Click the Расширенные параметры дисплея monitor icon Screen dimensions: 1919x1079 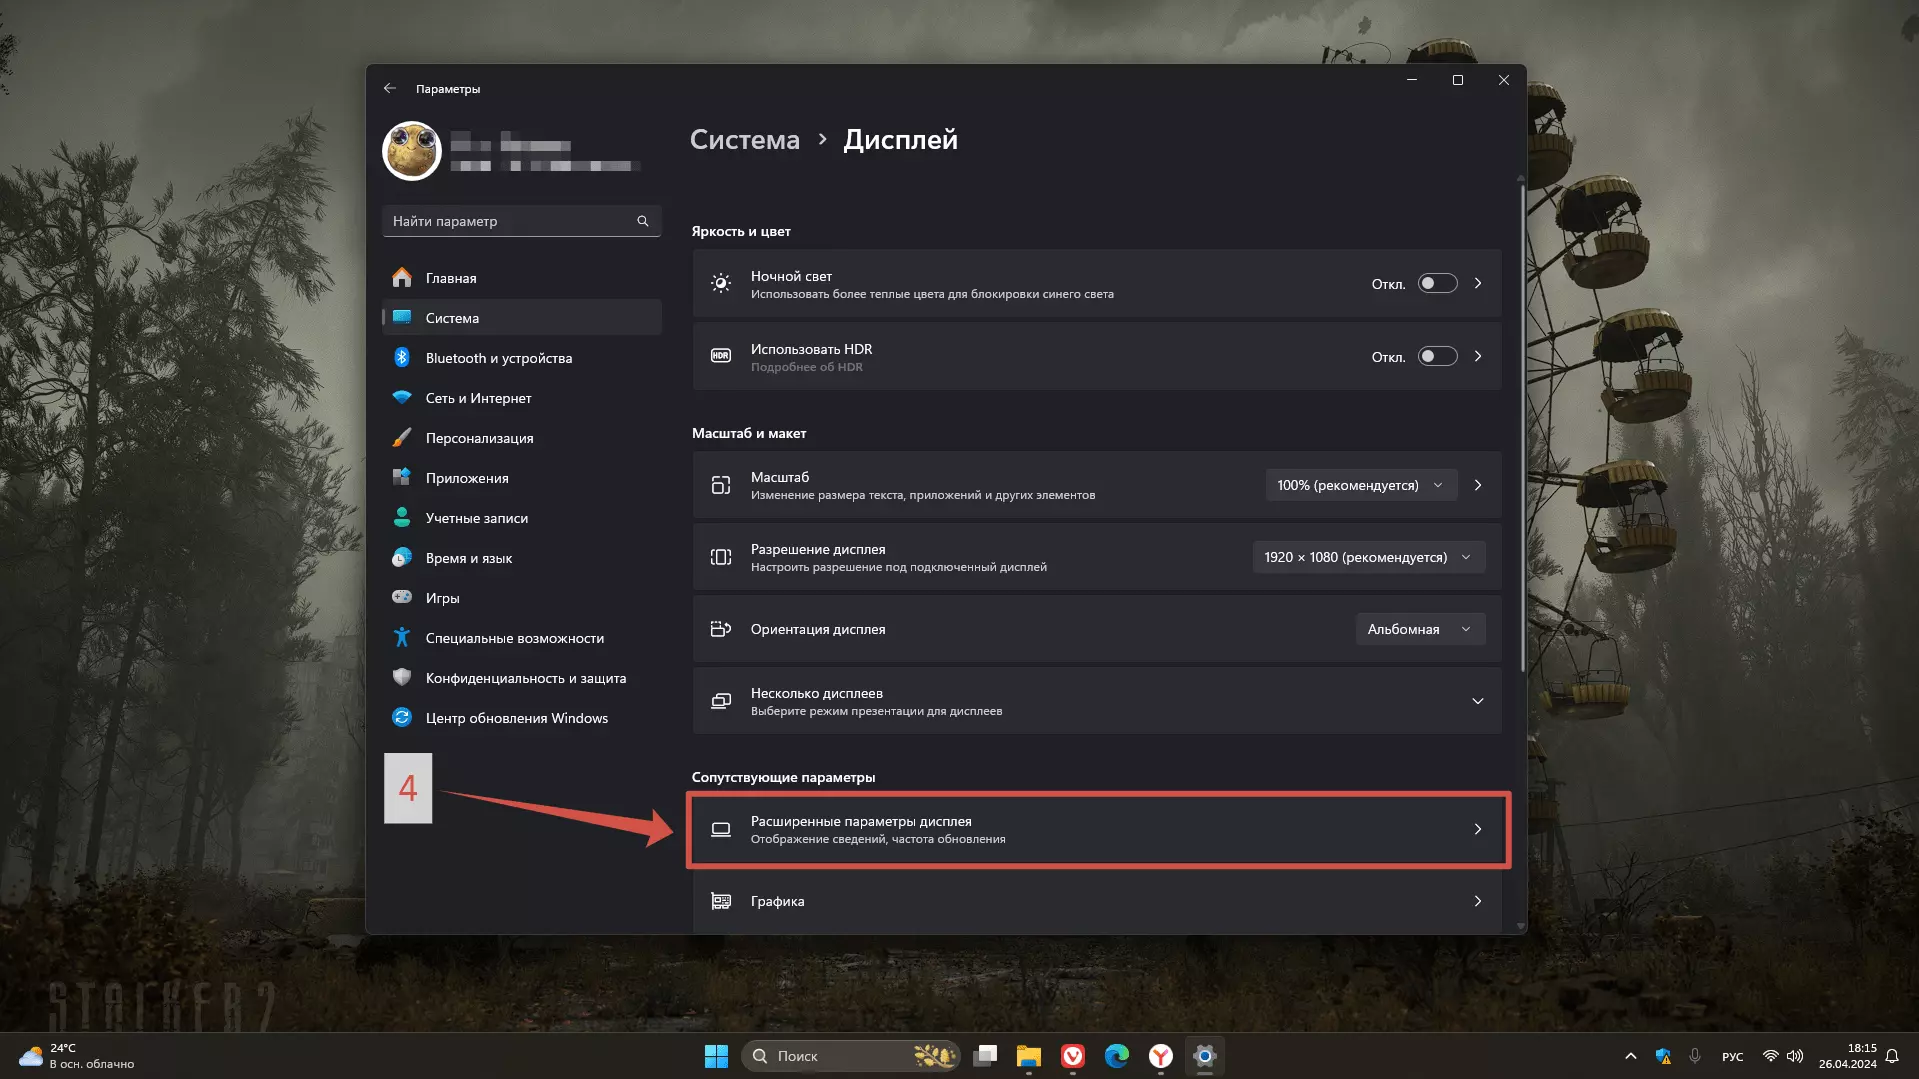pyautogui.click(x=721, y=829)
